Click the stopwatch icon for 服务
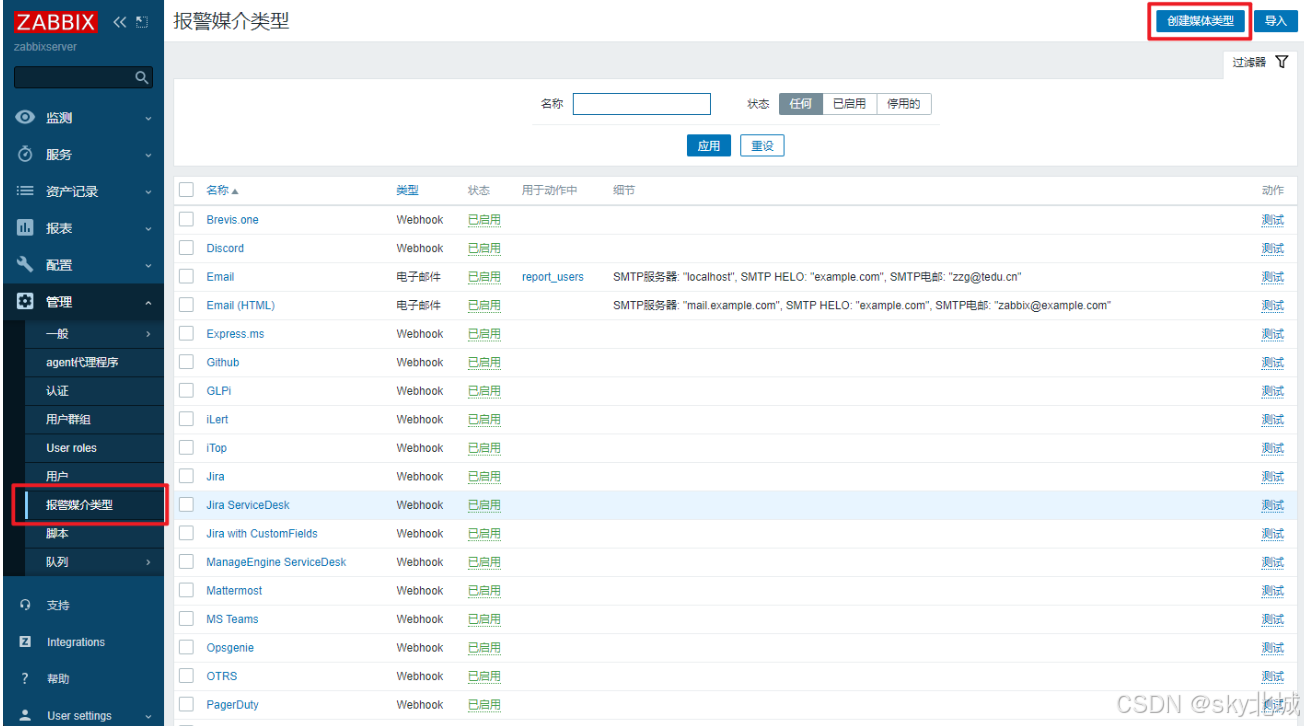 point(25,154)
